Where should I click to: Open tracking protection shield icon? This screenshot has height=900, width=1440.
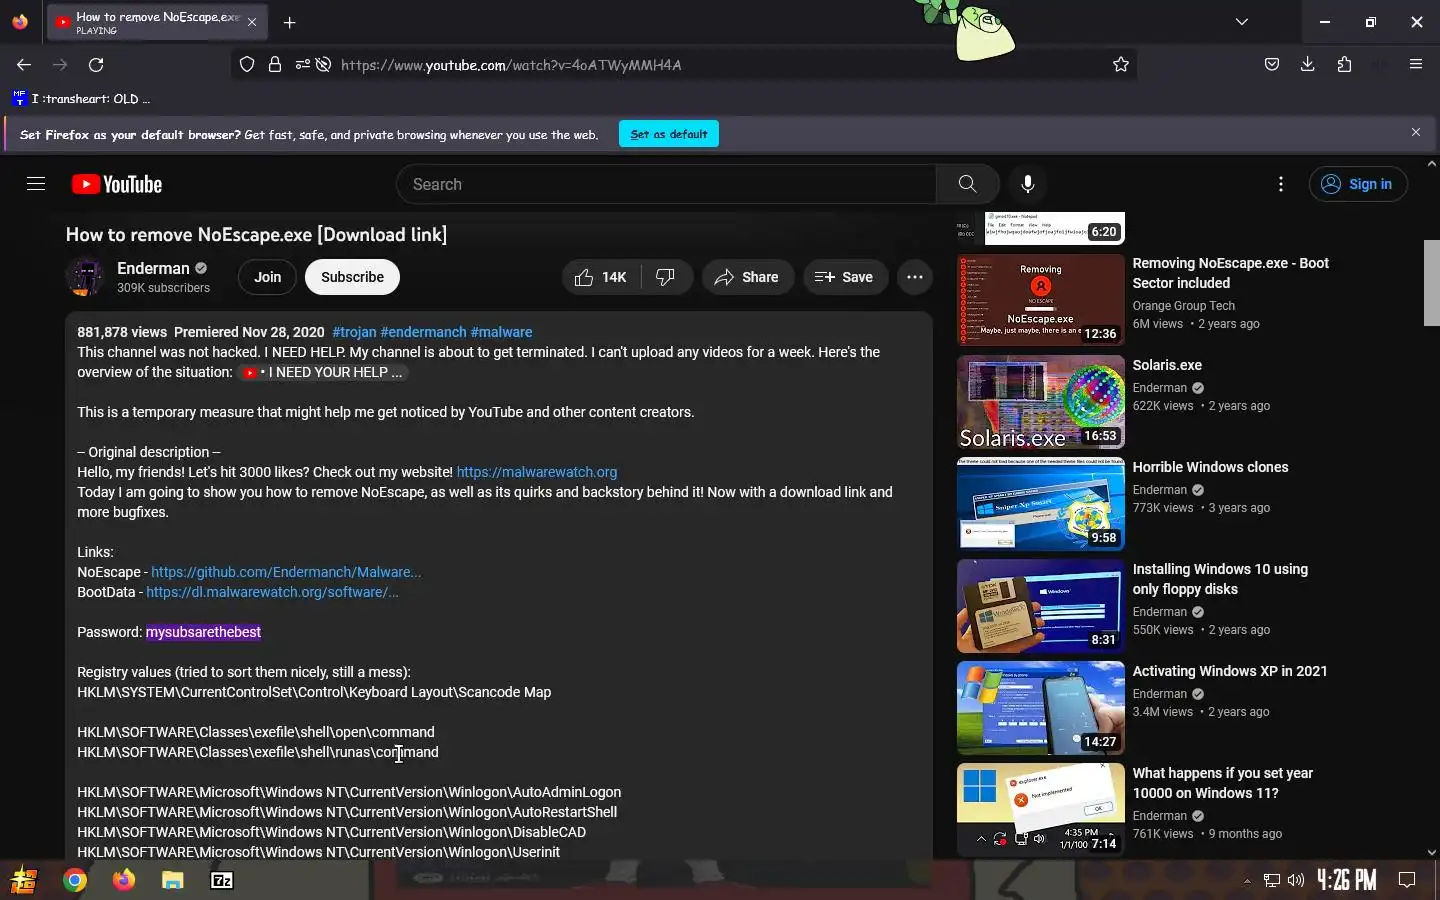[x=247, y=65]
